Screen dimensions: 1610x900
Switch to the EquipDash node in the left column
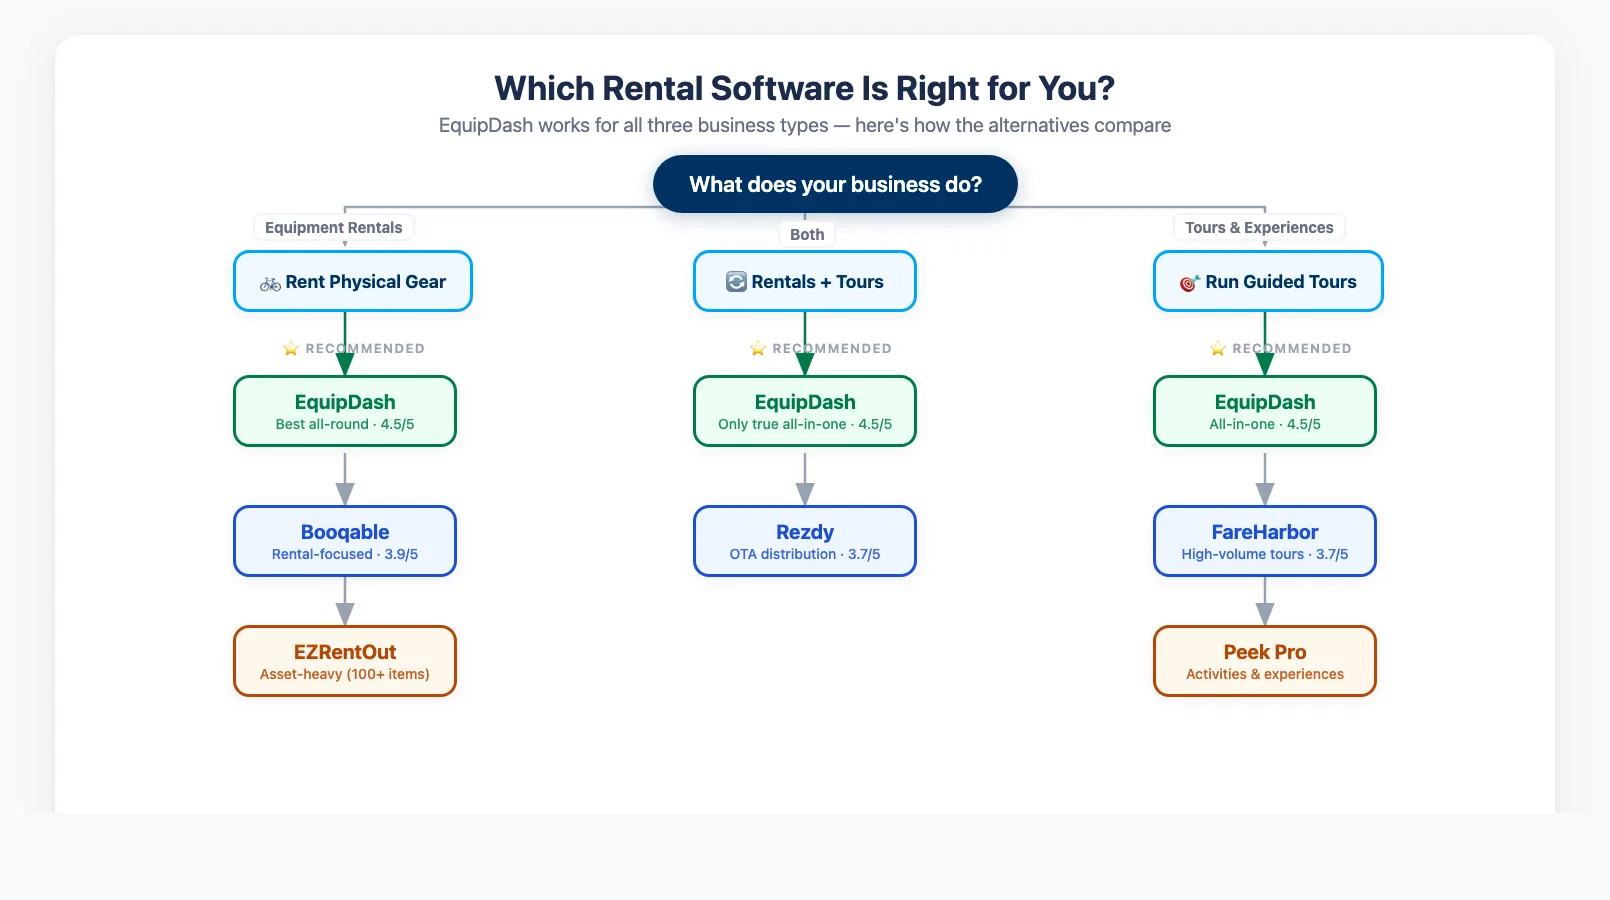tap(344, 410)
